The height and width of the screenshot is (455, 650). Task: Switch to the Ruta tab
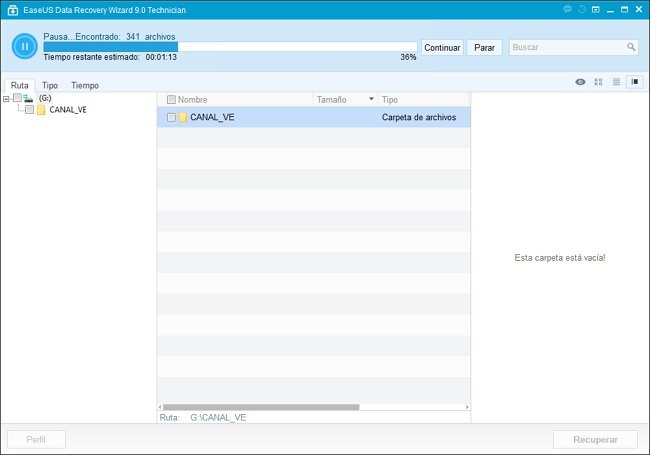tap(19, 85)
